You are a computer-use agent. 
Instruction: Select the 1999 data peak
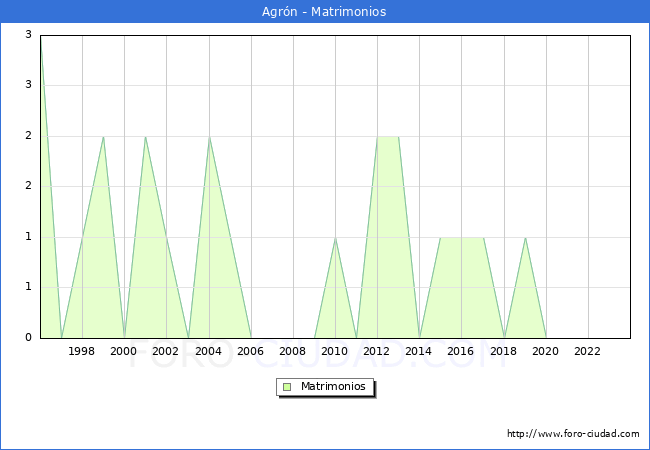click(x=103, y=137)
